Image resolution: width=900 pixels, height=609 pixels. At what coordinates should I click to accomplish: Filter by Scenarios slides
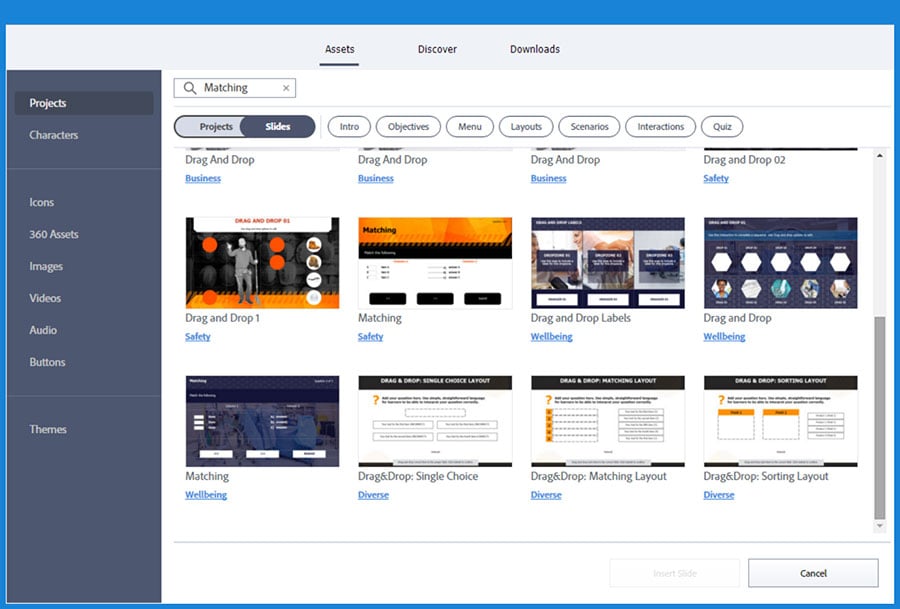pos(589,127)
